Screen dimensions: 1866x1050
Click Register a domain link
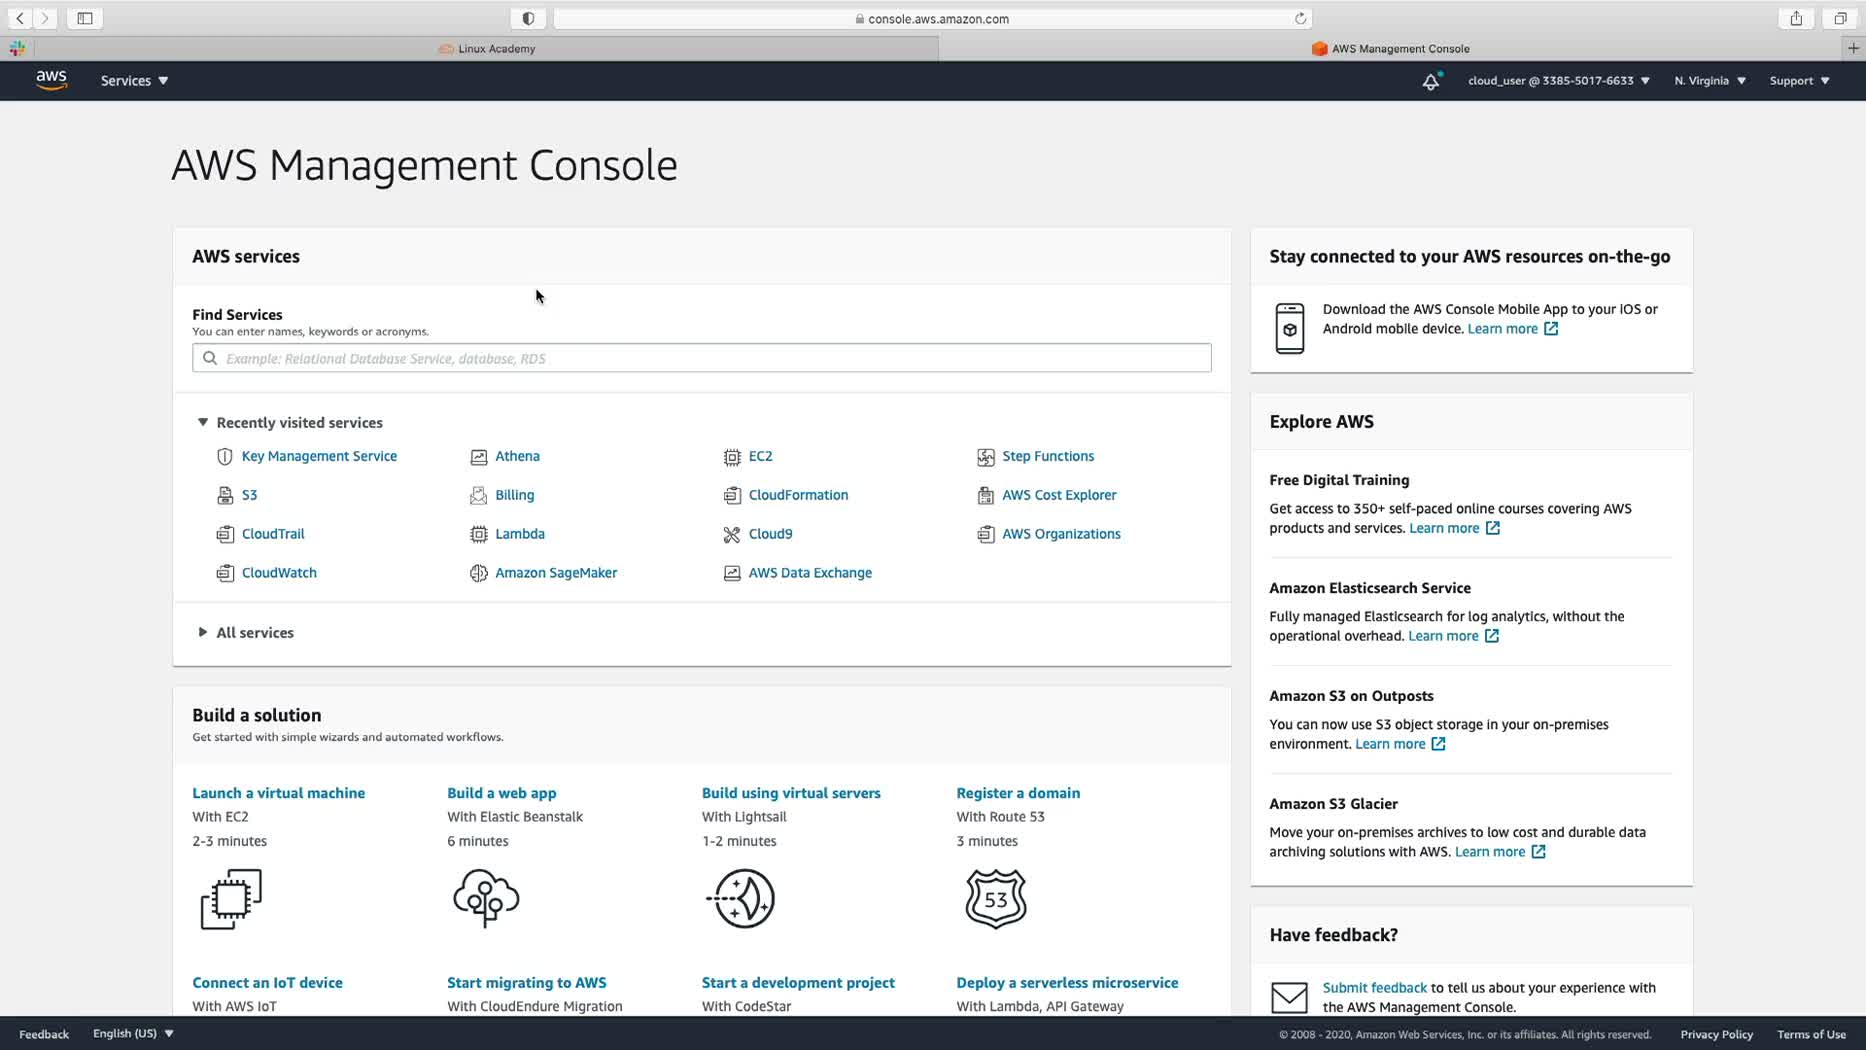(1018, 793)
